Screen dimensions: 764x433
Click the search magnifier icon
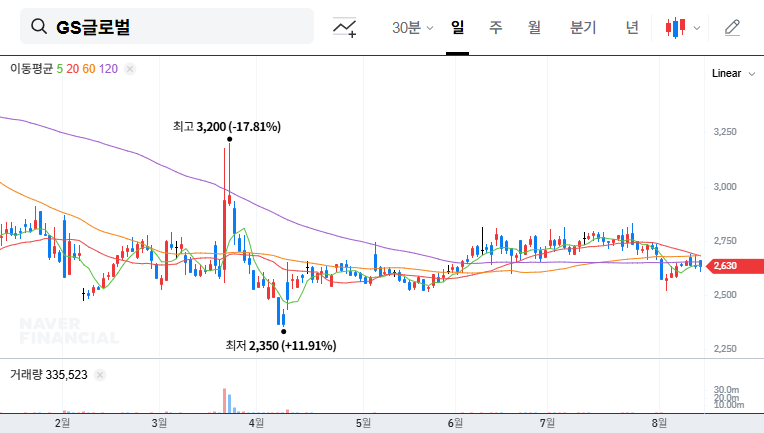coord(39,26)
